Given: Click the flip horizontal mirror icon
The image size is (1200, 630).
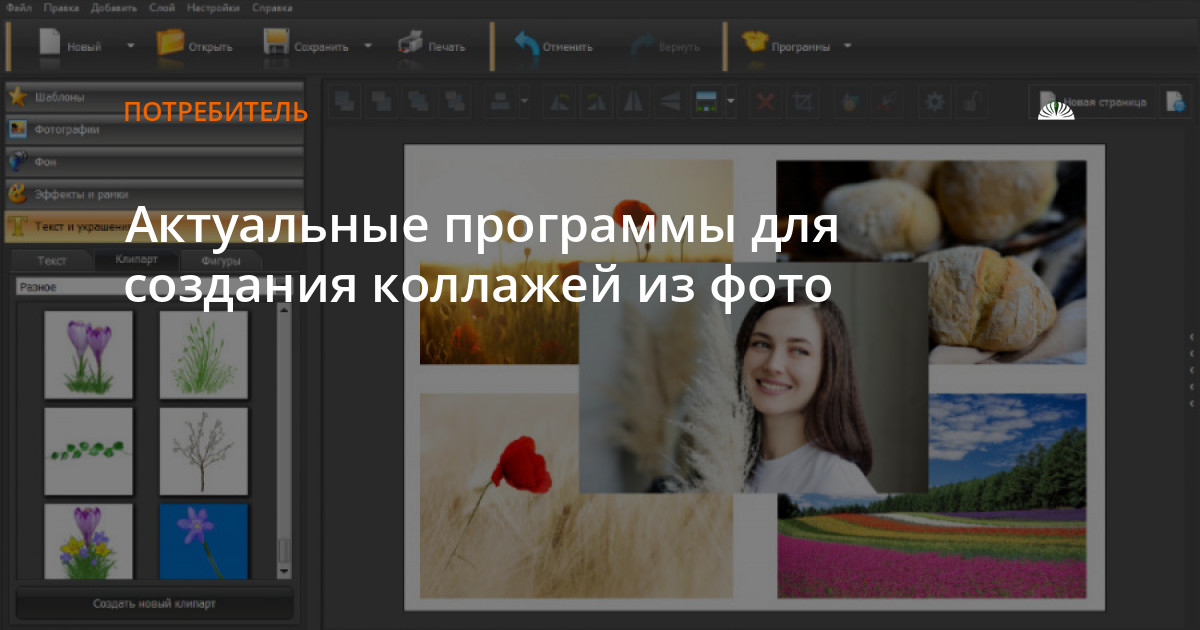Looking at the screenshot, I should pyautogui.click(x=634, y=101).
